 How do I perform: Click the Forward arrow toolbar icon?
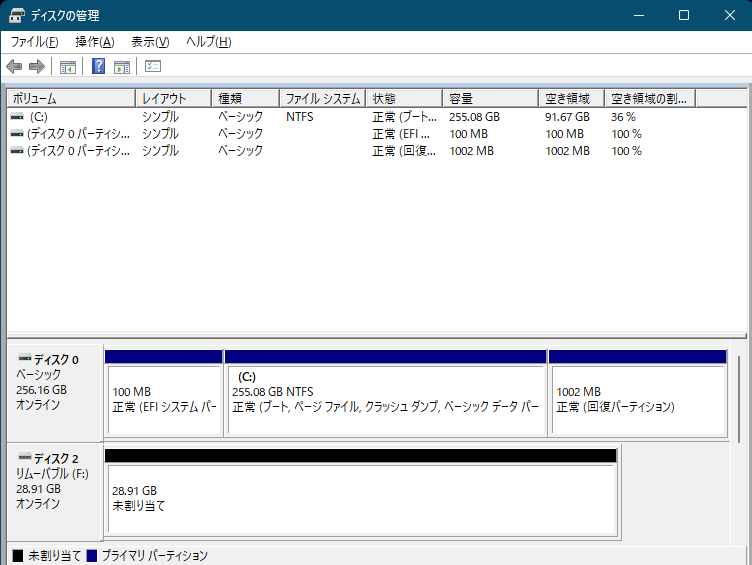[37, 67]
